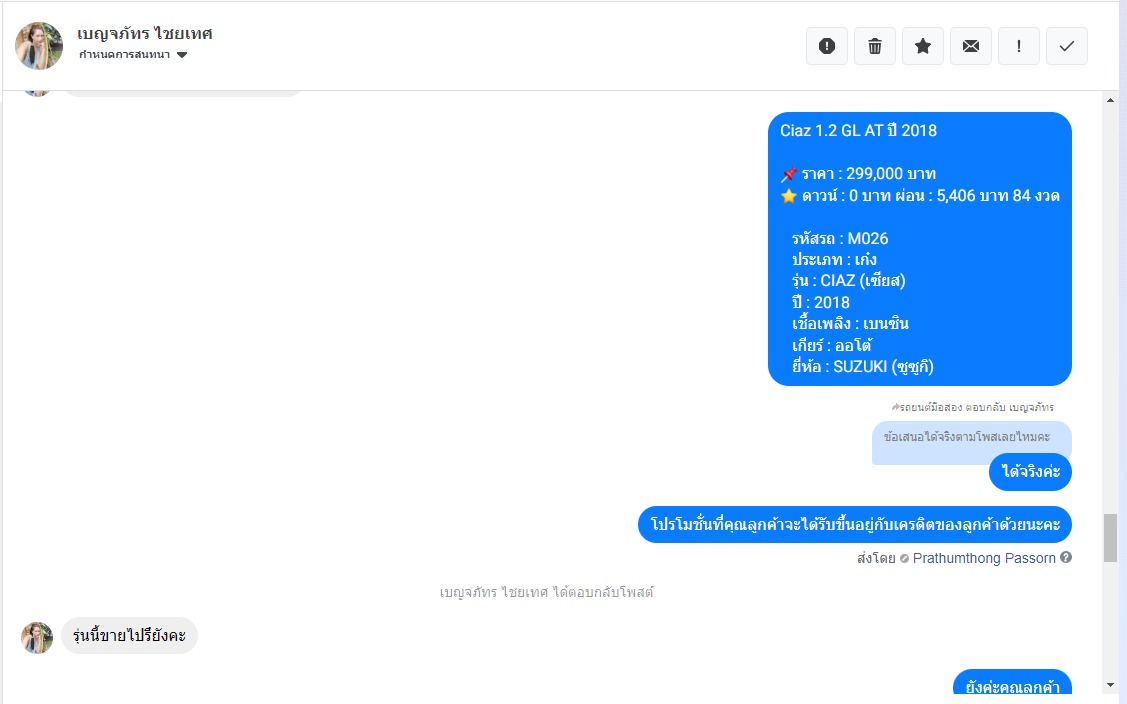Viewport: 1127px width, 704px height.
Task: Open customer name เบญจภัทร ไชยเทศ in header
Action: pyautogui.click(x=144, y=34)
